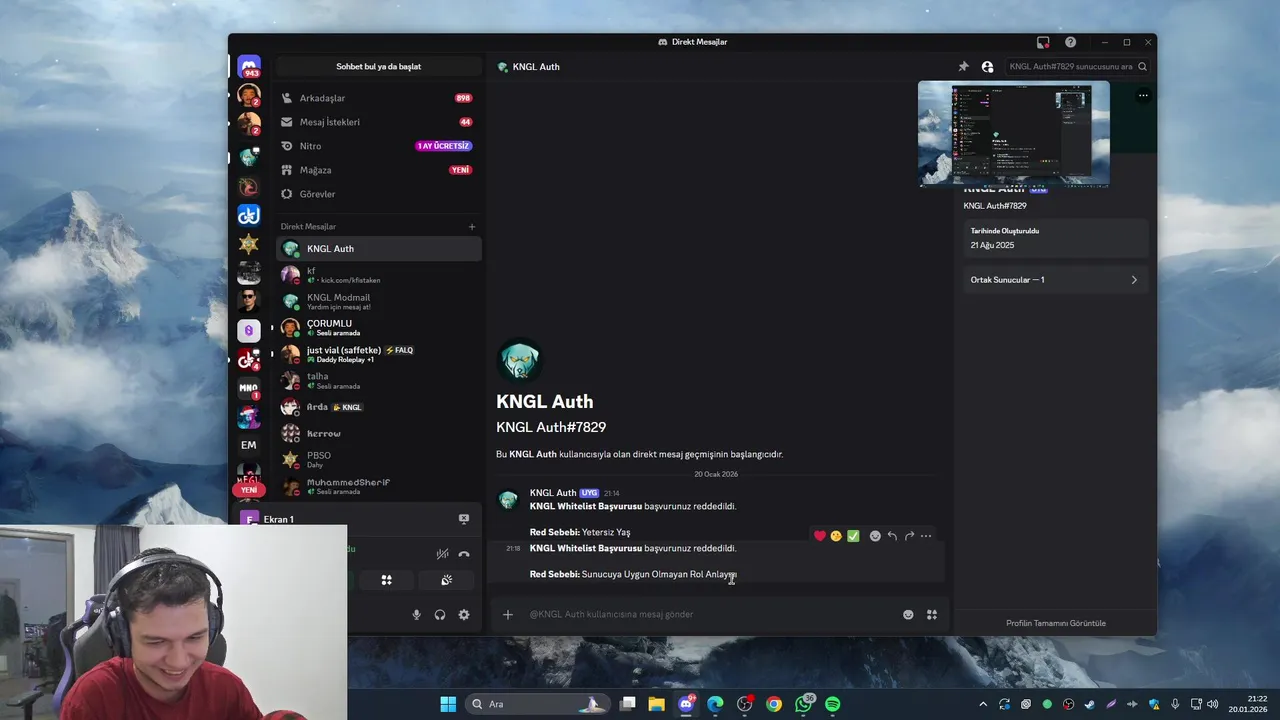Open soundboard button in voice panel
This screenshot has height=720, width=1280.
point(446,580)
